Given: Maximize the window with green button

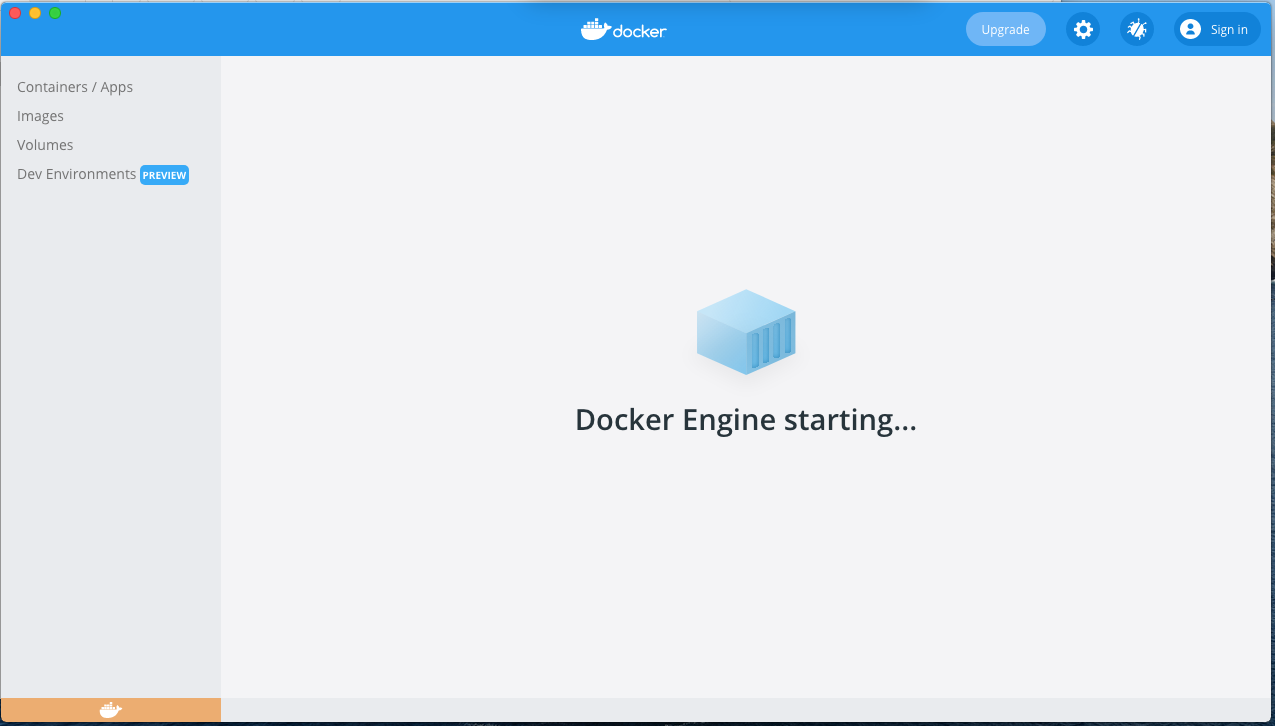Looking at the screenshot, I should coord(55,13).
